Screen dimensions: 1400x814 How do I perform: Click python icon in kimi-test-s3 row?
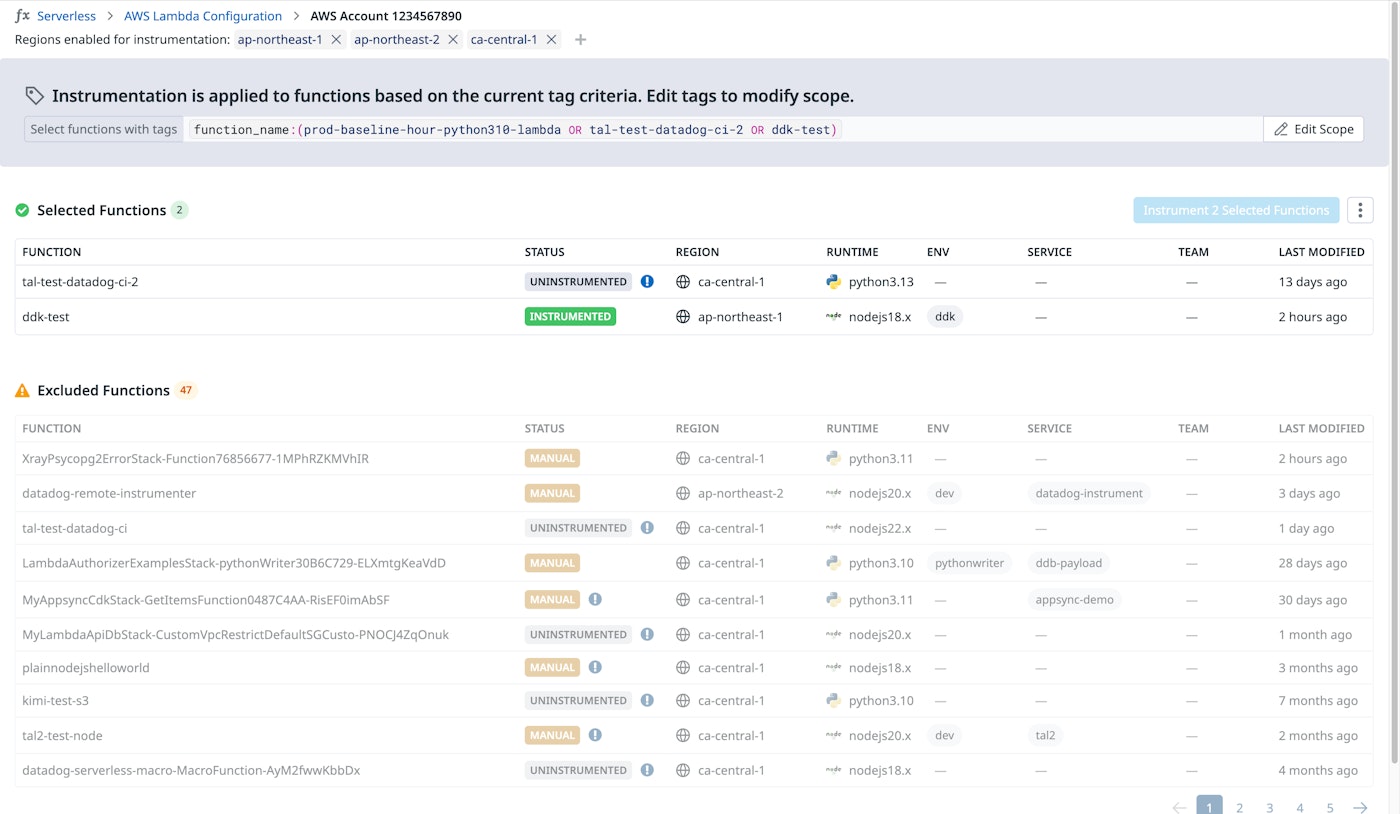click(x=834, y=701)
